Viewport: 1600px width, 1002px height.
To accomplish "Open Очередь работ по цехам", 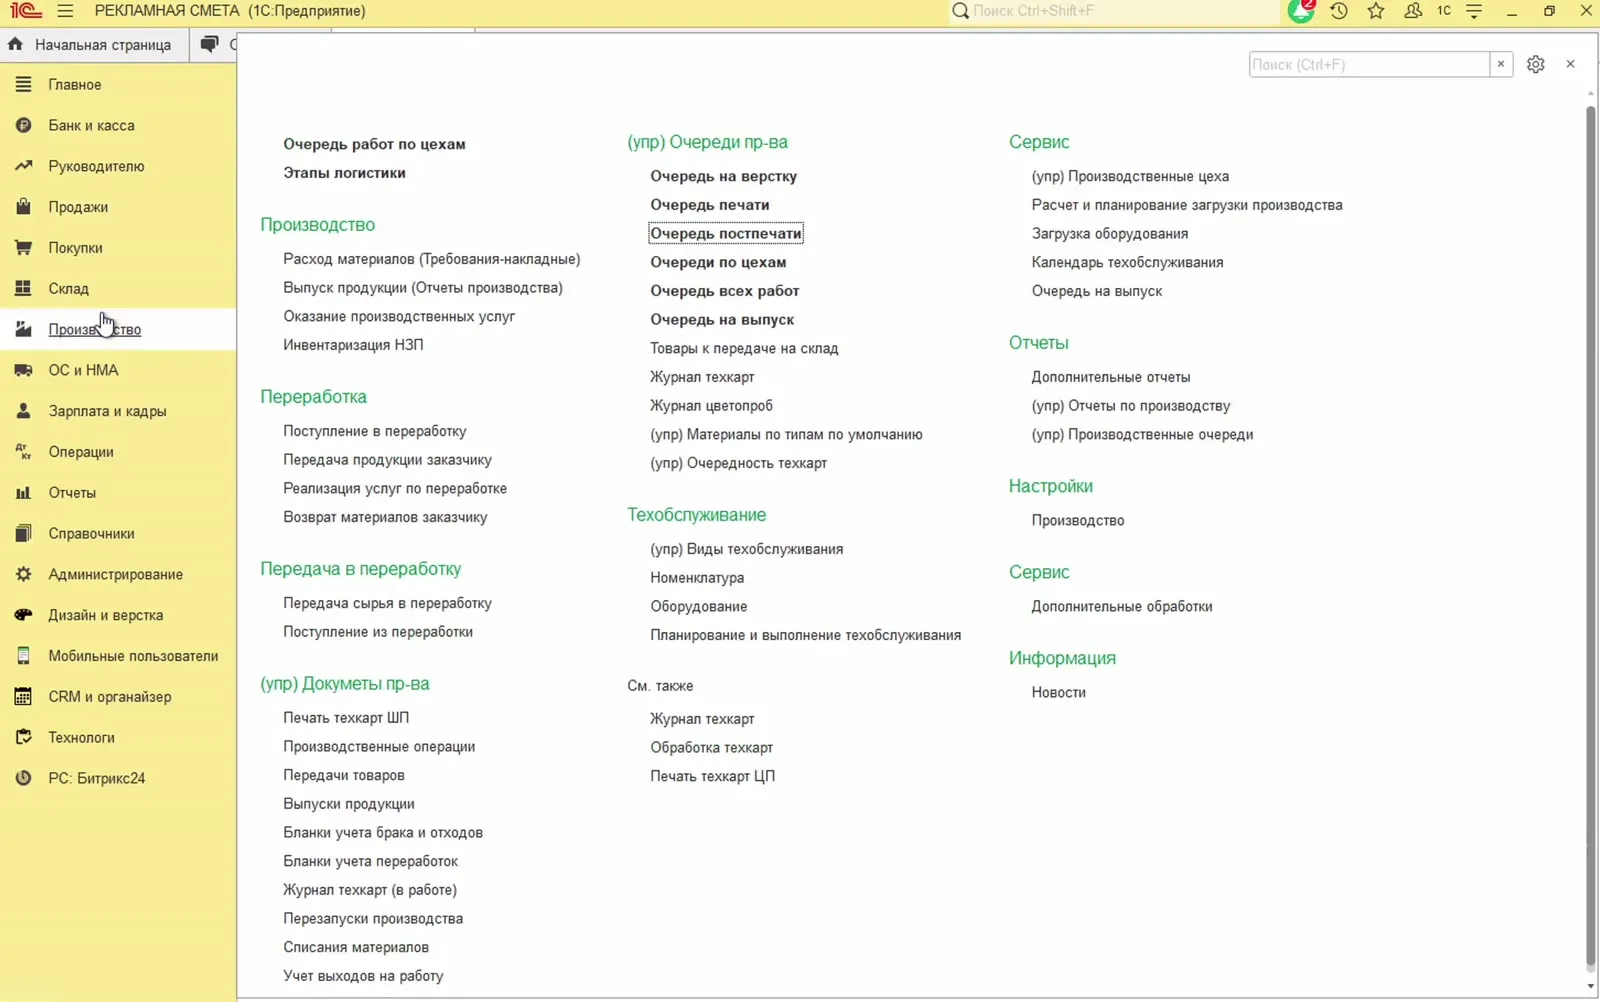I will coord(374,144).
